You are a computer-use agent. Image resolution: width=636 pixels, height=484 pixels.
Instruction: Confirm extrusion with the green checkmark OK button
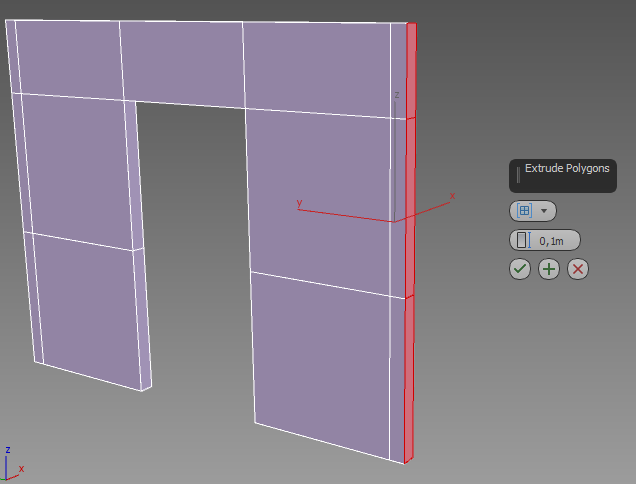520,269
